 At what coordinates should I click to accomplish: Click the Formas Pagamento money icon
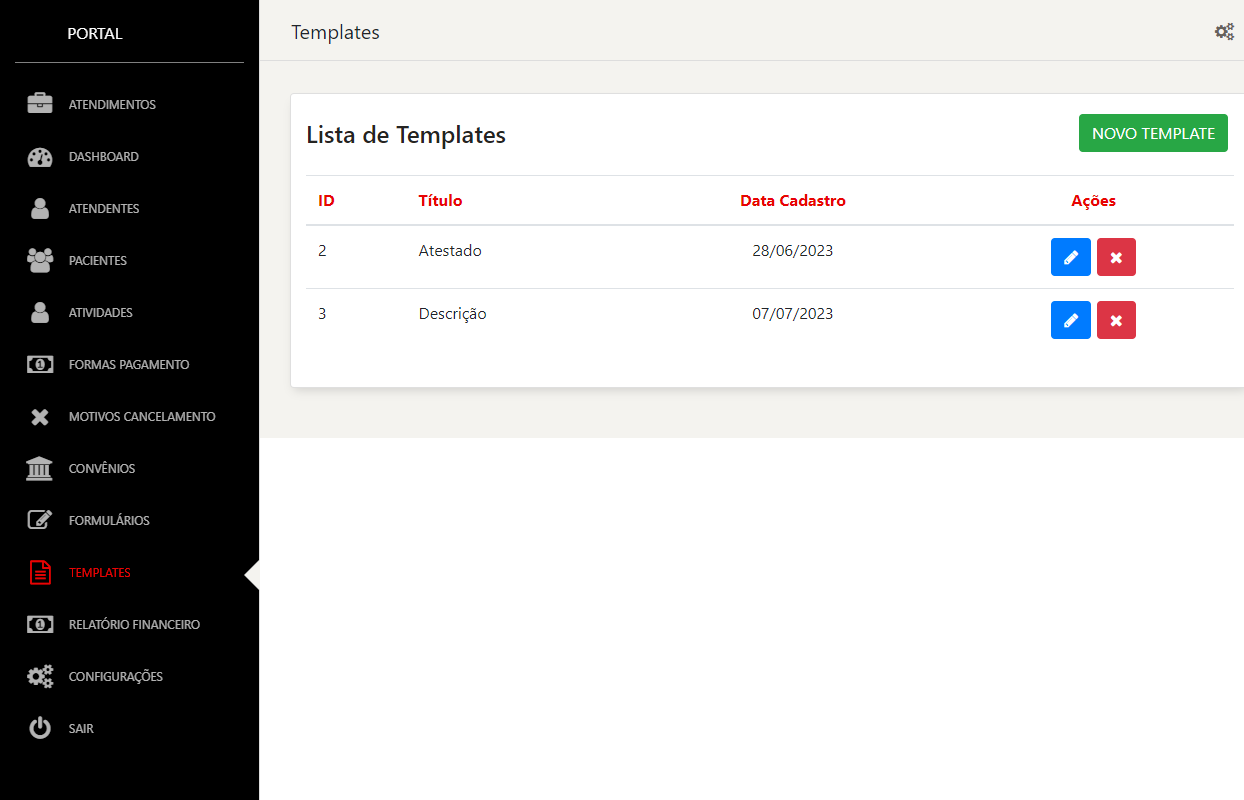[x=40, y=365]
